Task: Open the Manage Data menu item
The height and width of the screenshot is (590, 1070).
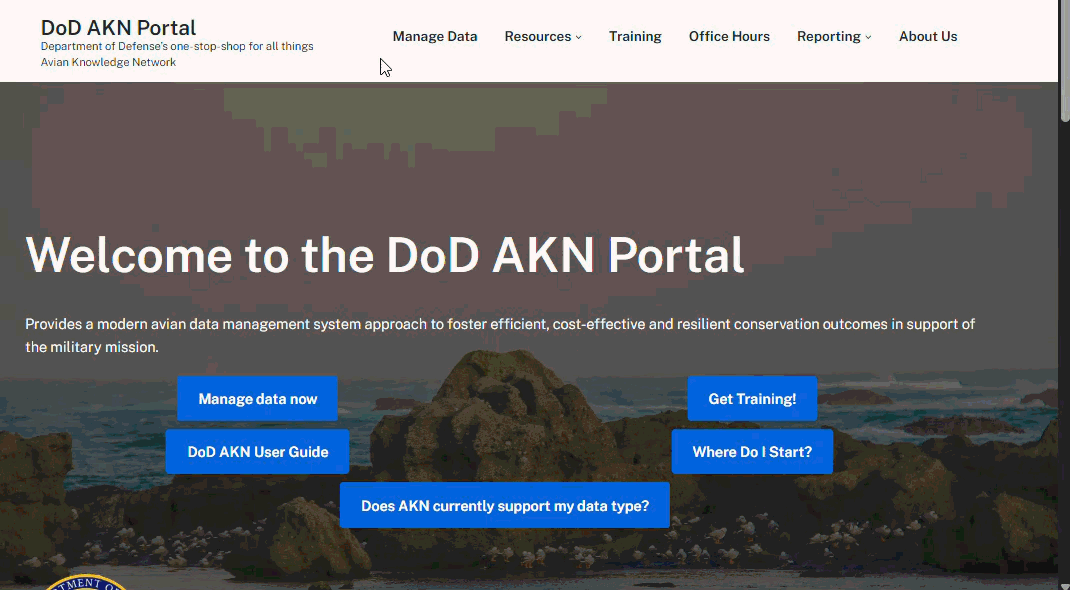Action: coord(435,37)
